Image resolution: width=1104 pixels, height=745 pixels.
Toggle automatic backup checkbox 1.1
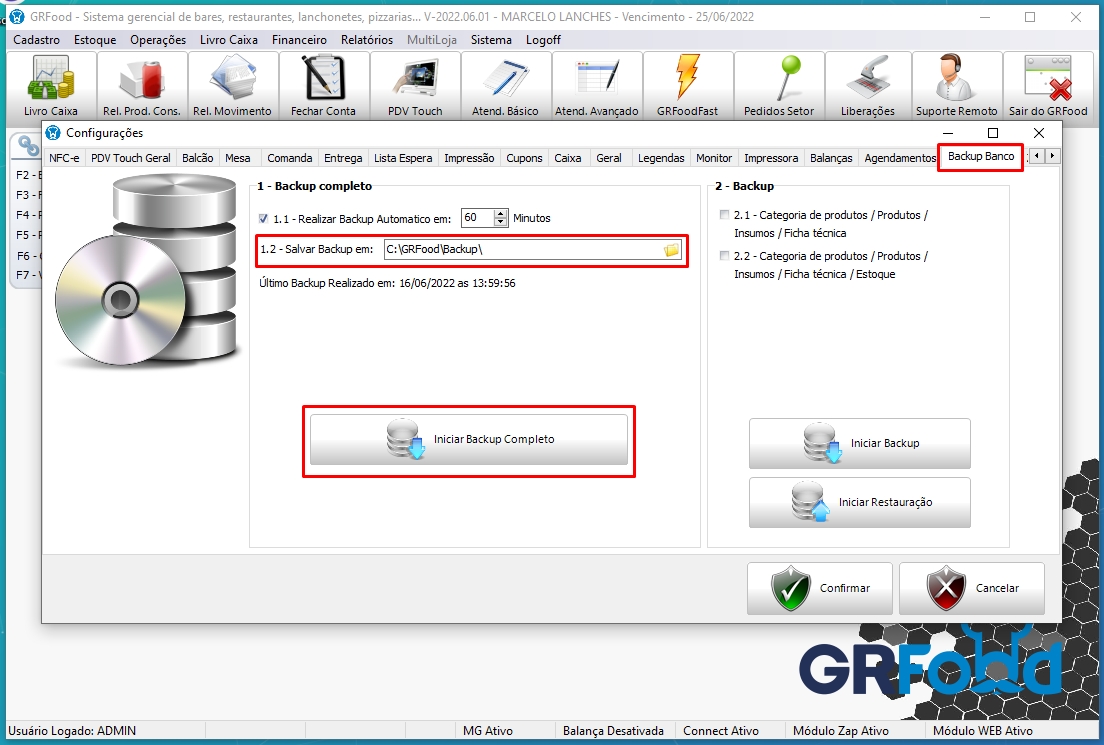pyautogui.click(x=263, y=218)
